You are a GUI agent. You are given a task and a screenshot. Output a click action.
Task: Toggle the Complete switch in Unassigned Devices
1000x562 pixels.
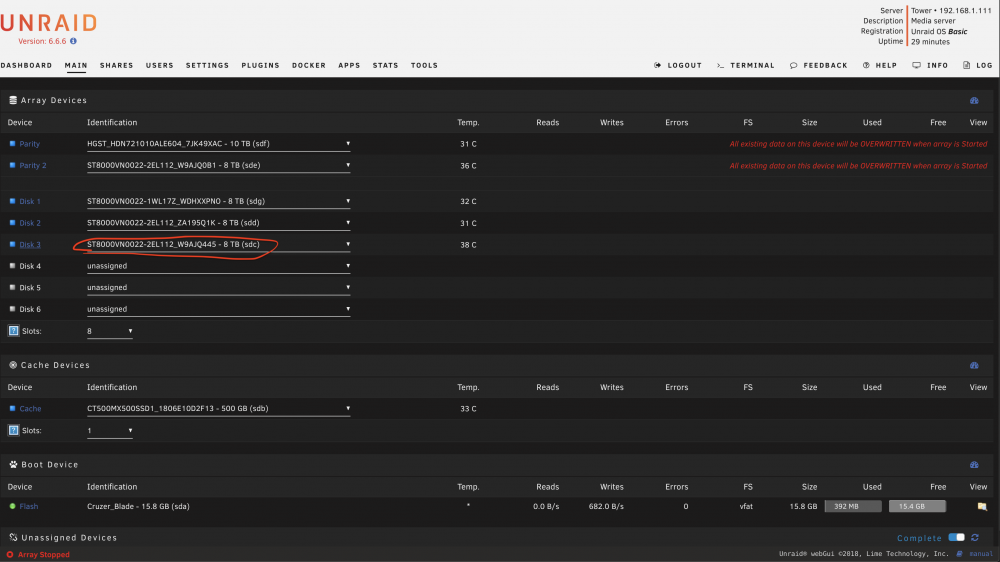pyautogui.click(x=956, y=537)
